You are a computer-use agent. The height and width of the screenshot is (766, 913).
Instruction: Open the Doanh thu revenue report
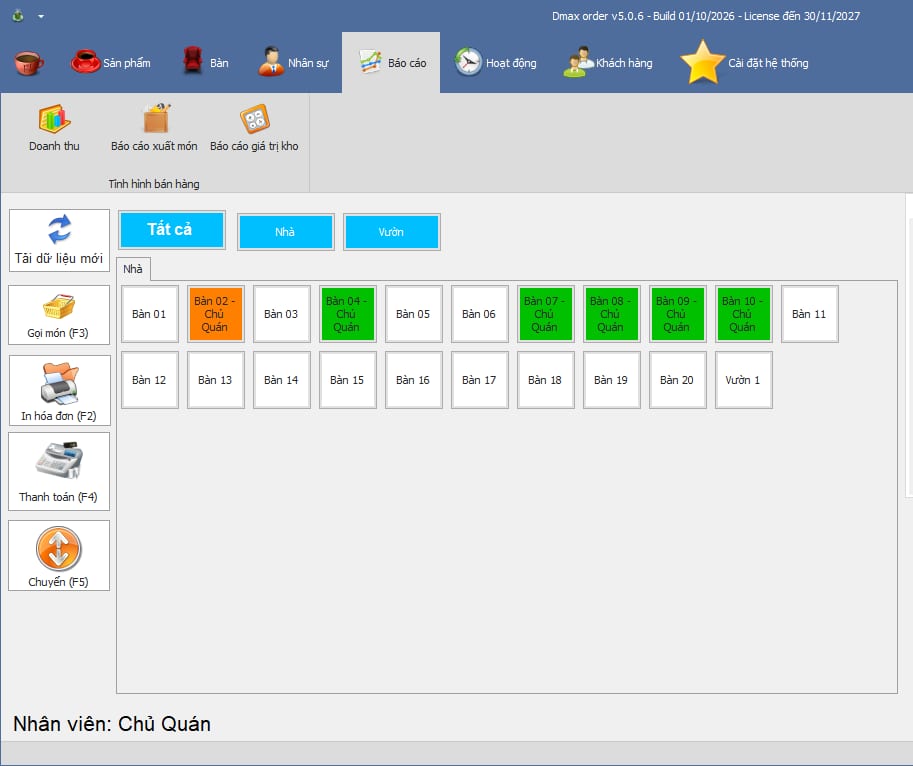(x=54, y=128)
